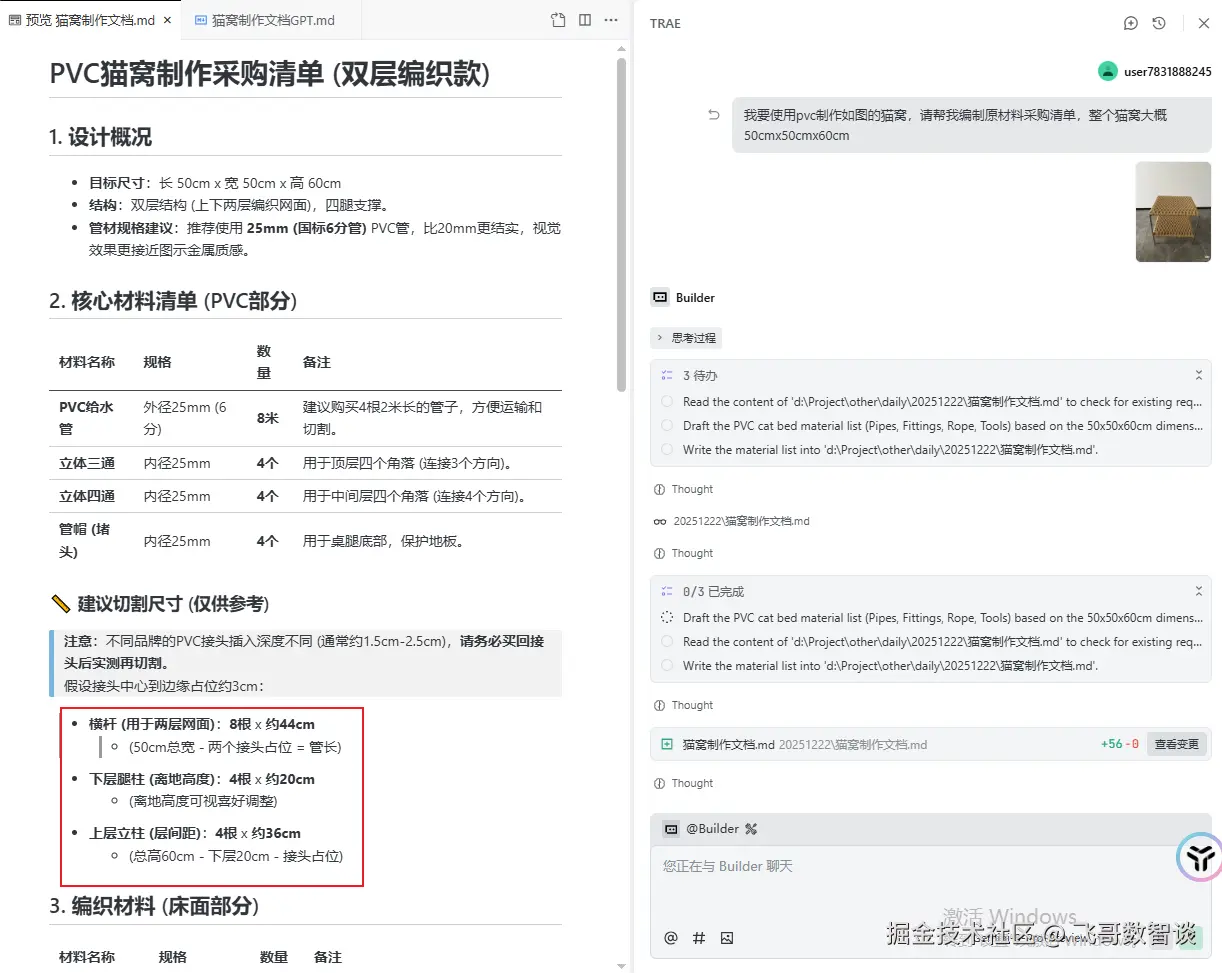Collapse the '0/3 已完成' todo list
Viewport: 1222px width, 973px height.
coord(1198,591)
